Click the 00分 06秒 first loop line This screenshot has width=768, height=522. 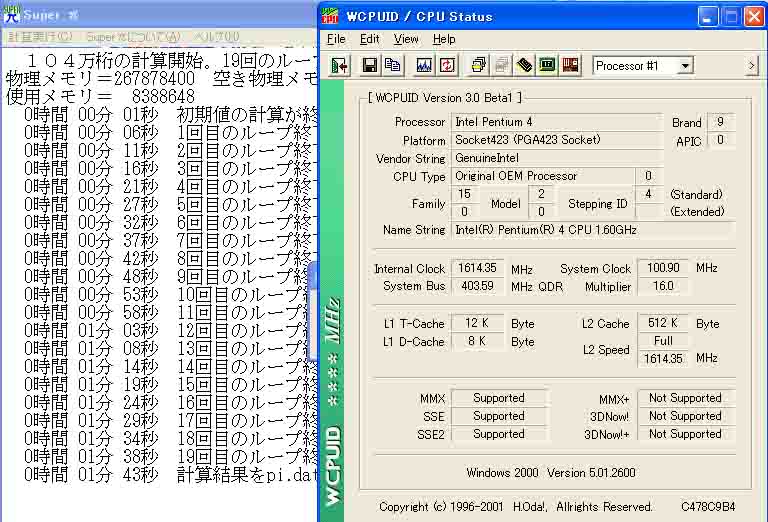[x=168, y=133]
